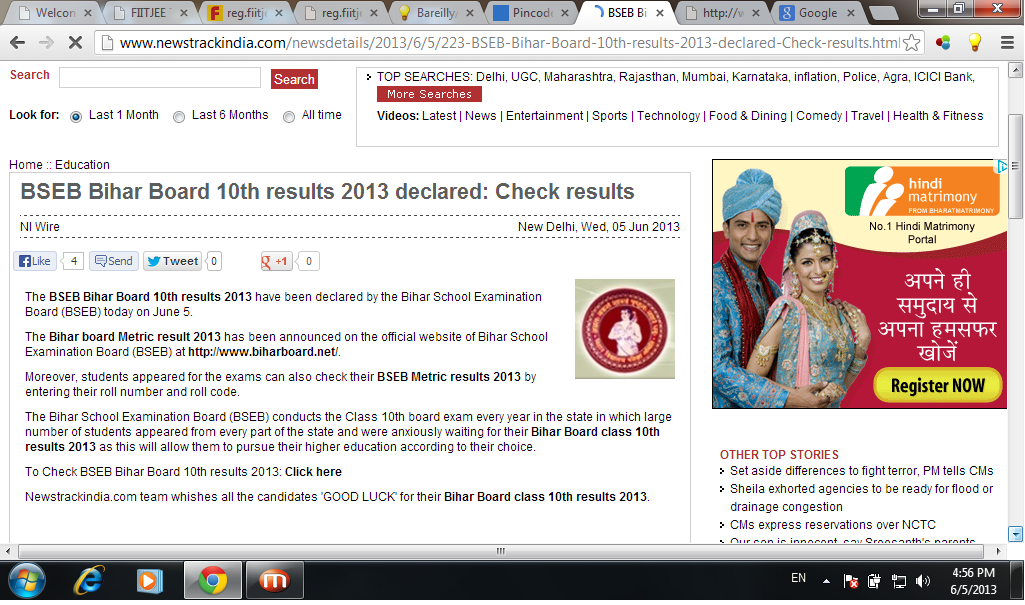Stop page loading with X button
Image resolution: width=1025 pixels, height=605 pixels.
coord(75,43)
